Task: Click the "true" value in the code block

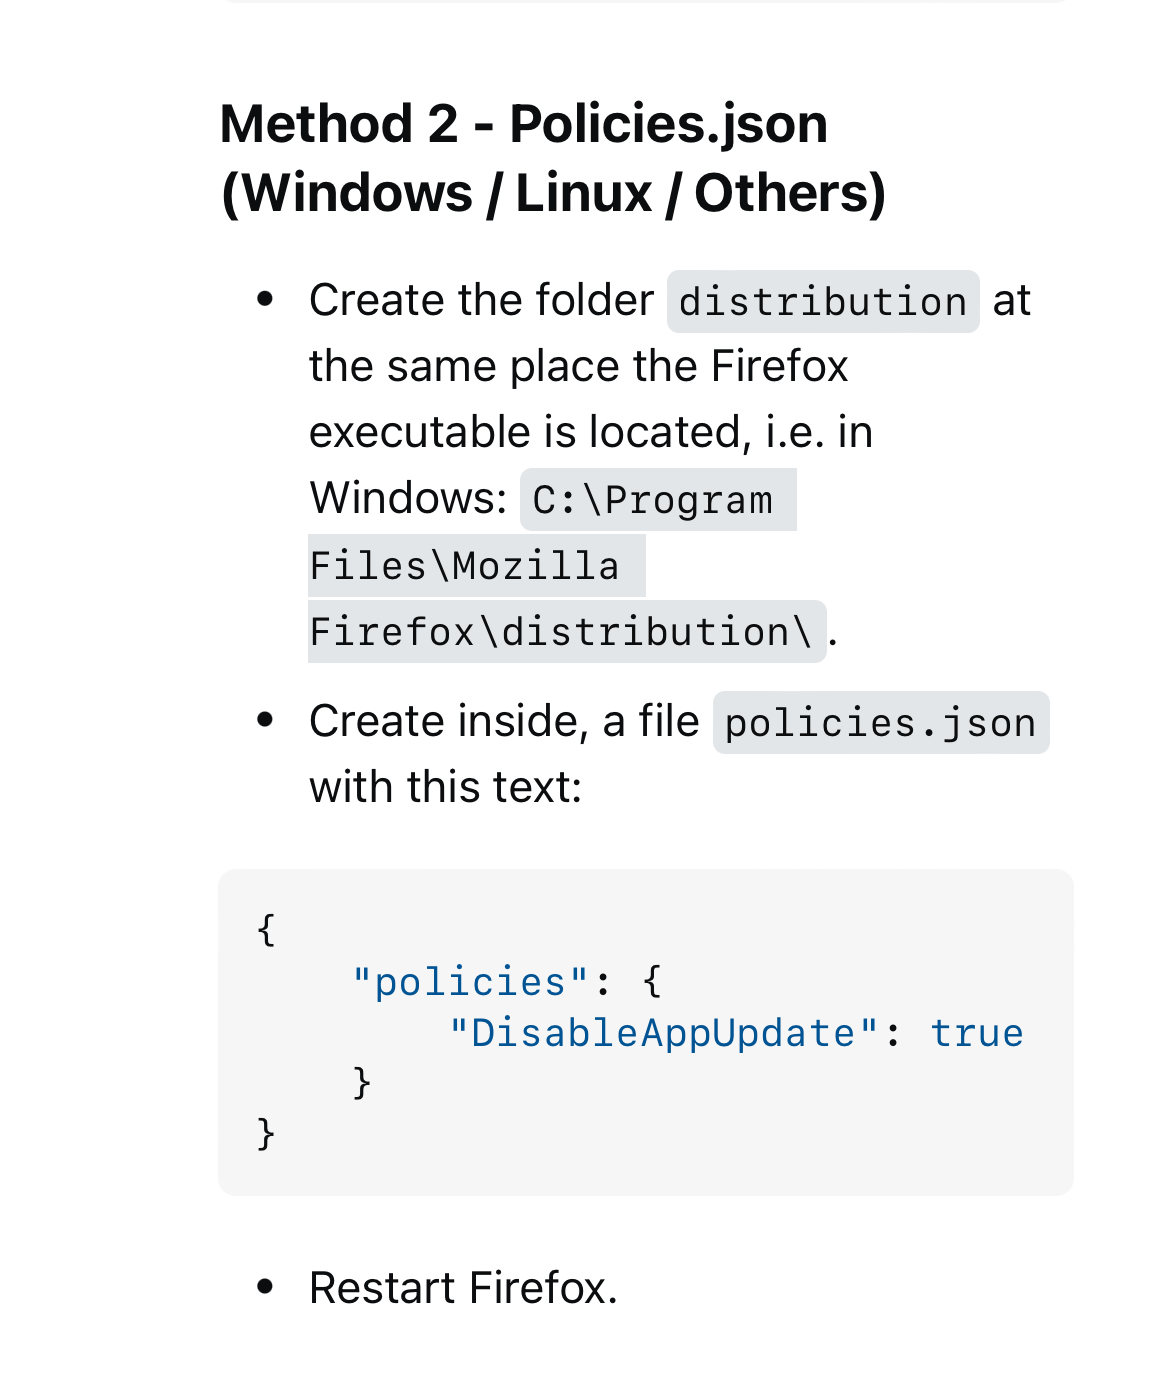Action: pos(976,1033)
